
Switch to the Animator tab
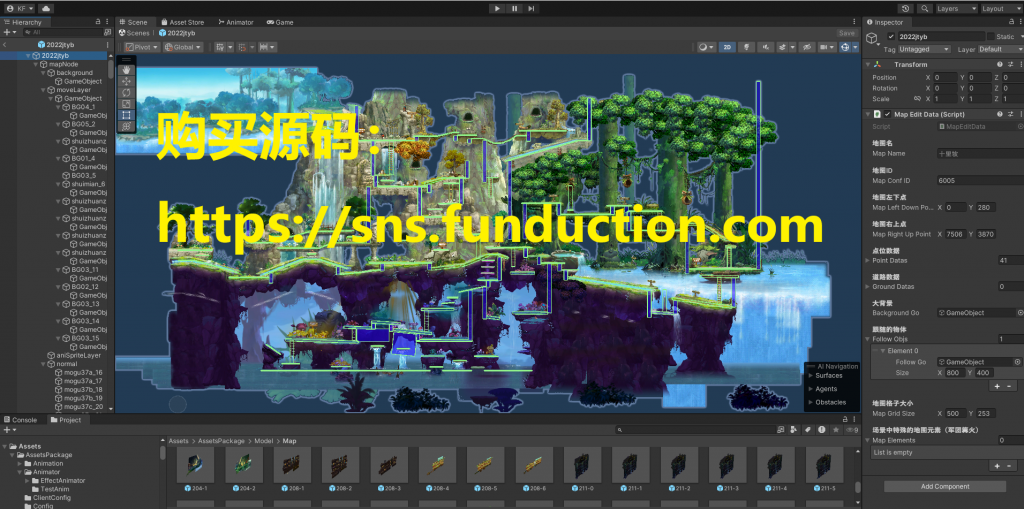point(236,22)
